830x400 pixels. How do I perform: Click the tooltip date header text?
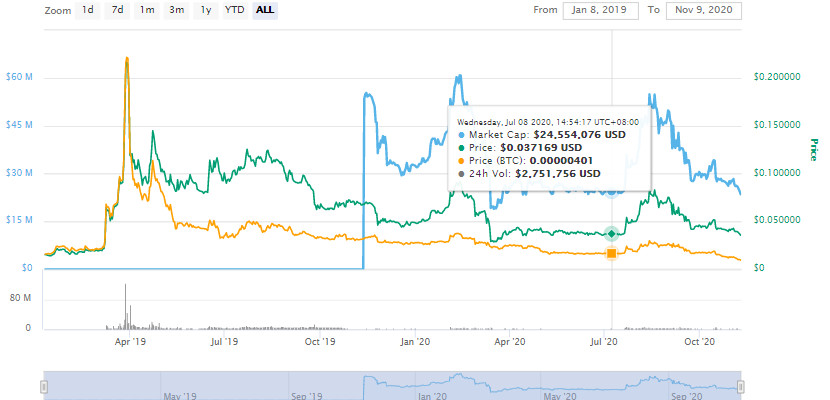point(548,122)
